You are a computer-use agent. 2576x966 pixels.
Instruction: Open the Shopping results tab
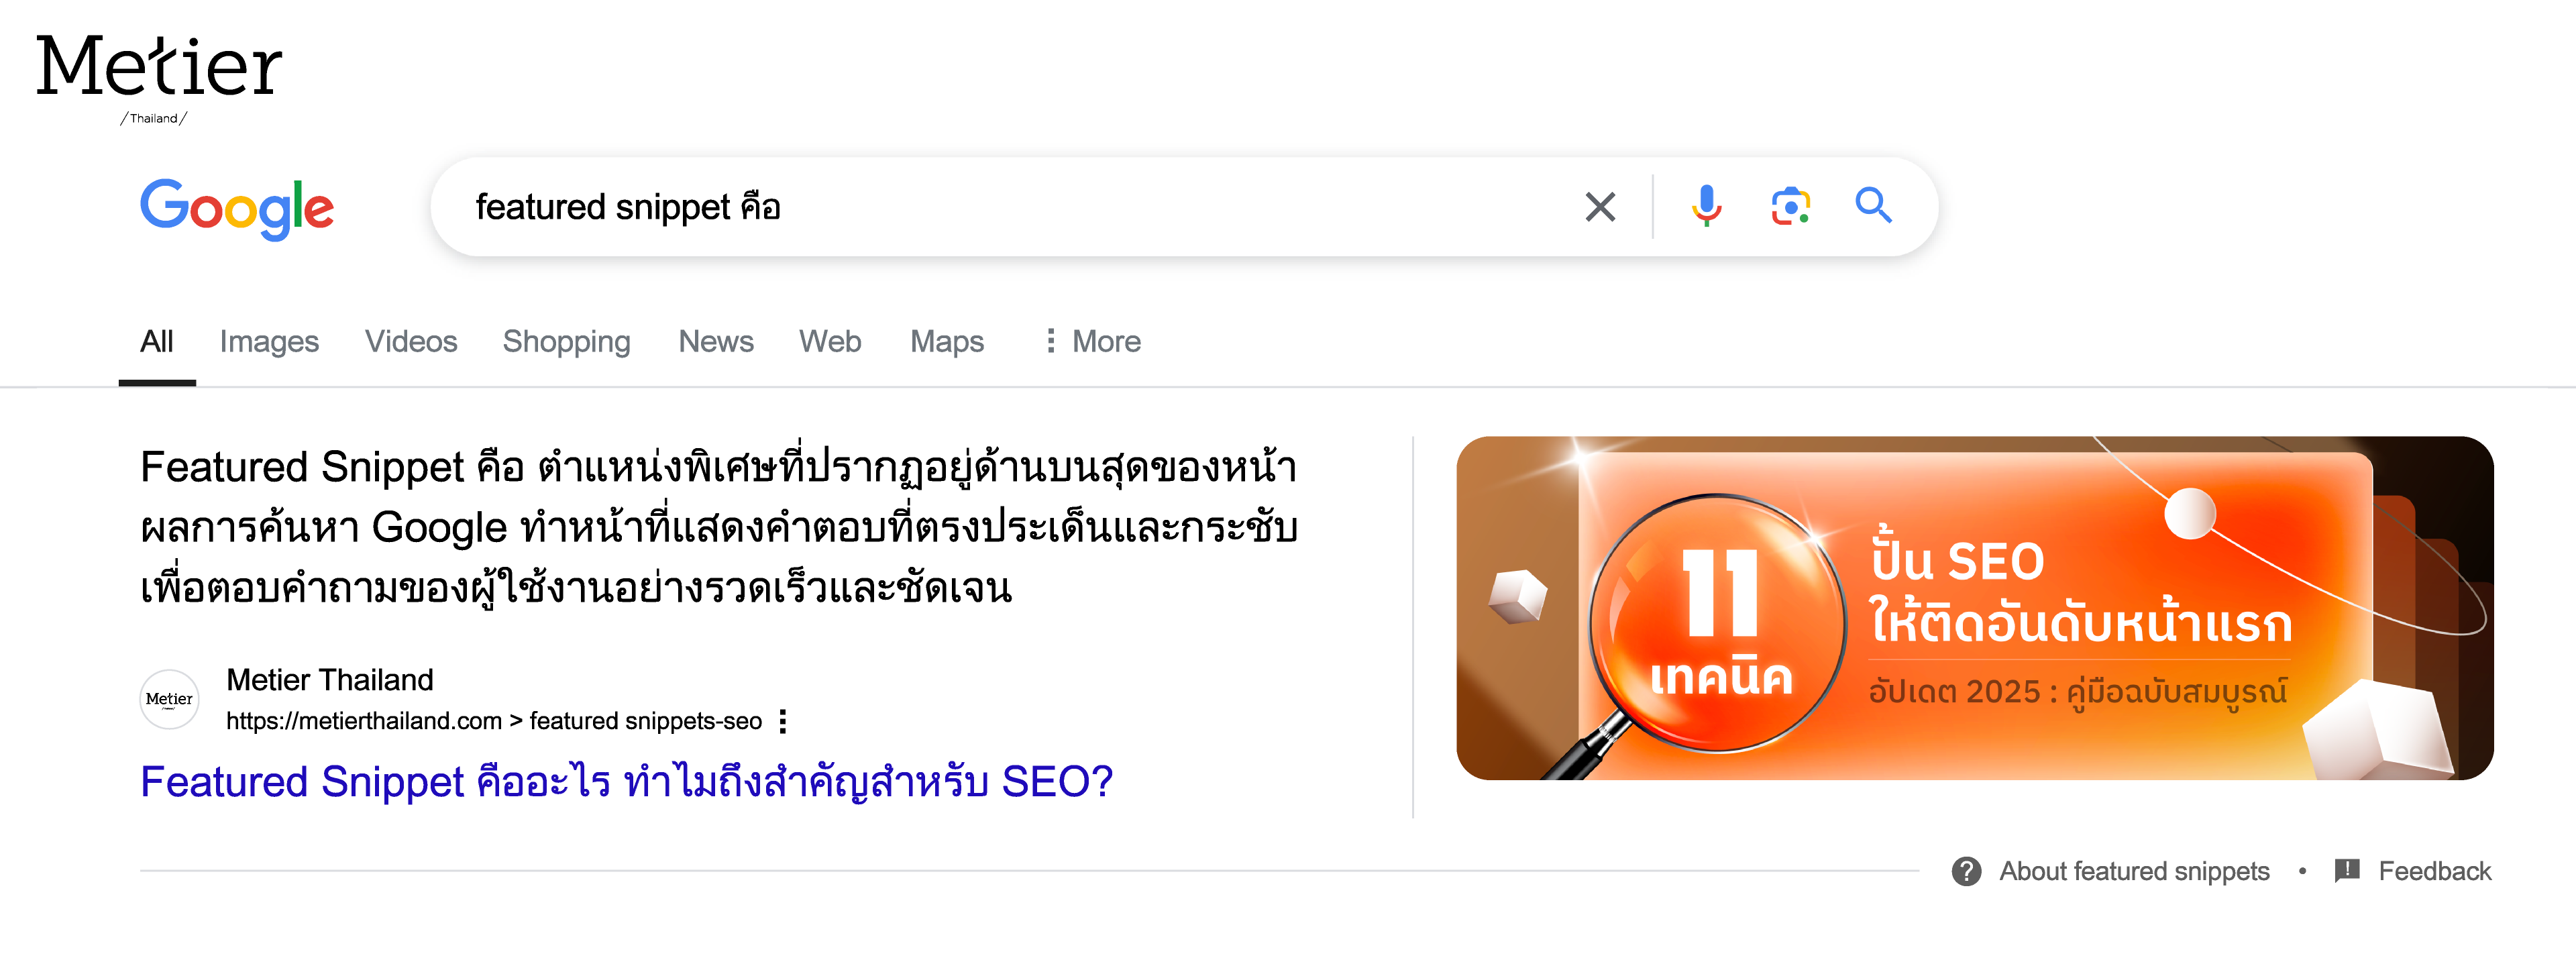(566, 342)
